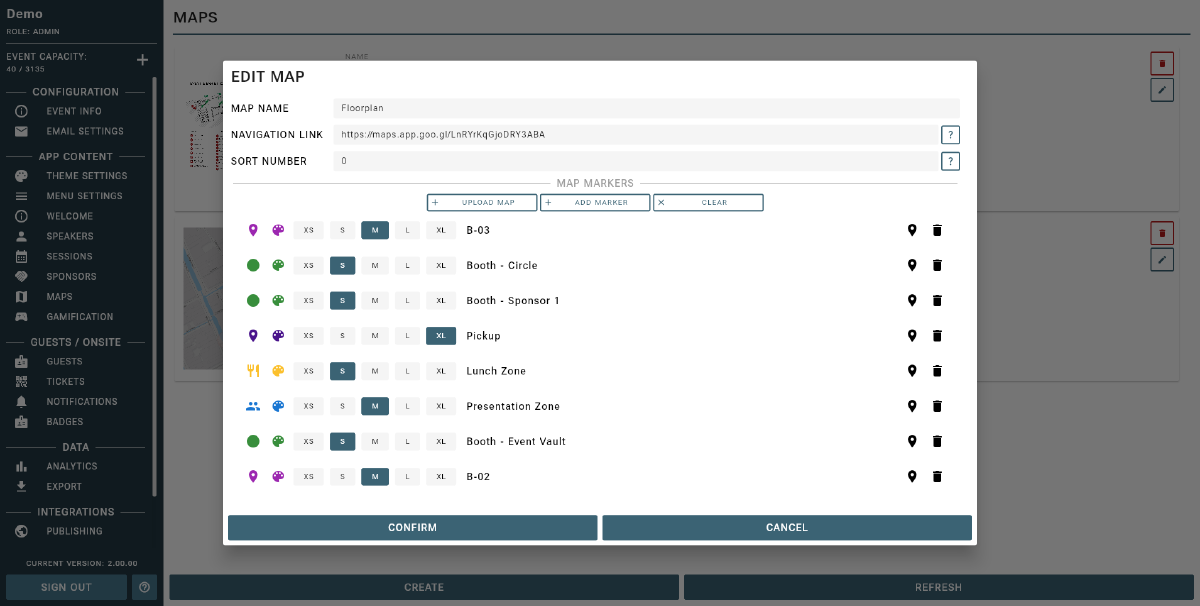Viewport: 1200px width, 606px height.
Task: Select the Publishing icon under Integrations
Action: coord(22,531)
